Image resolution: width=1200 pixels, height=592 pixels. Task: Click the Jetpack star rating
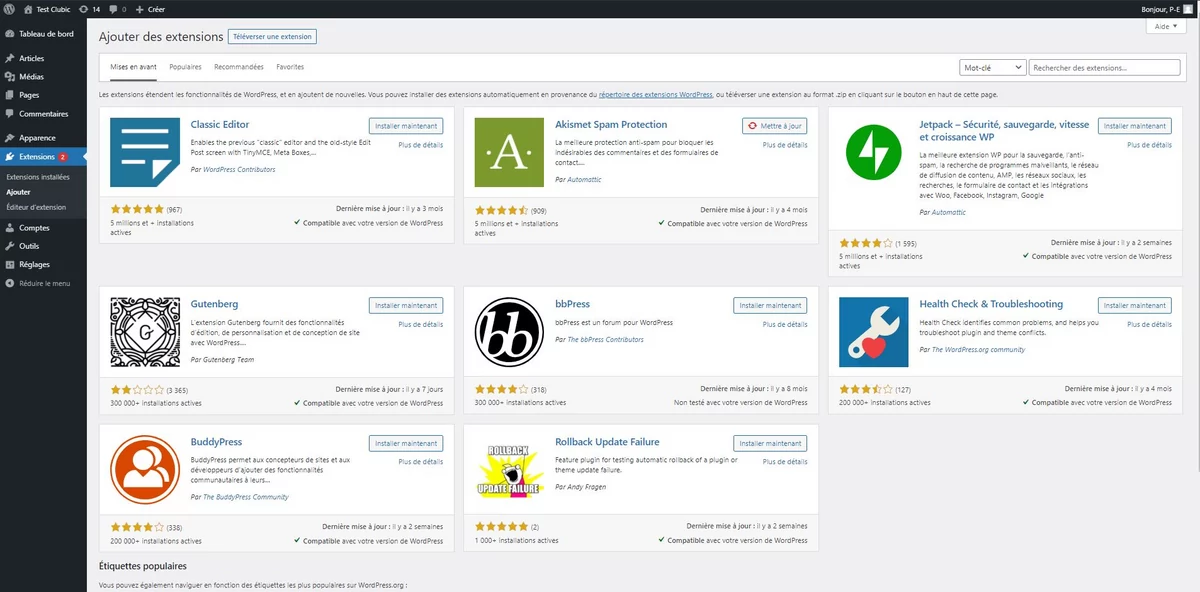tap(866, 243)
